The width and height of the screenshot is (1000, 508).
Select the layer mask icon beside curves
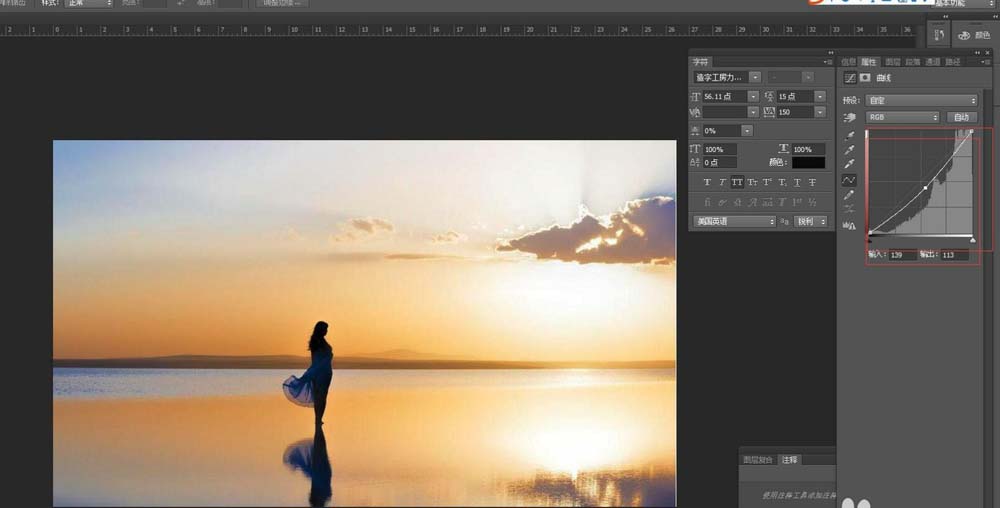[865, 78]
